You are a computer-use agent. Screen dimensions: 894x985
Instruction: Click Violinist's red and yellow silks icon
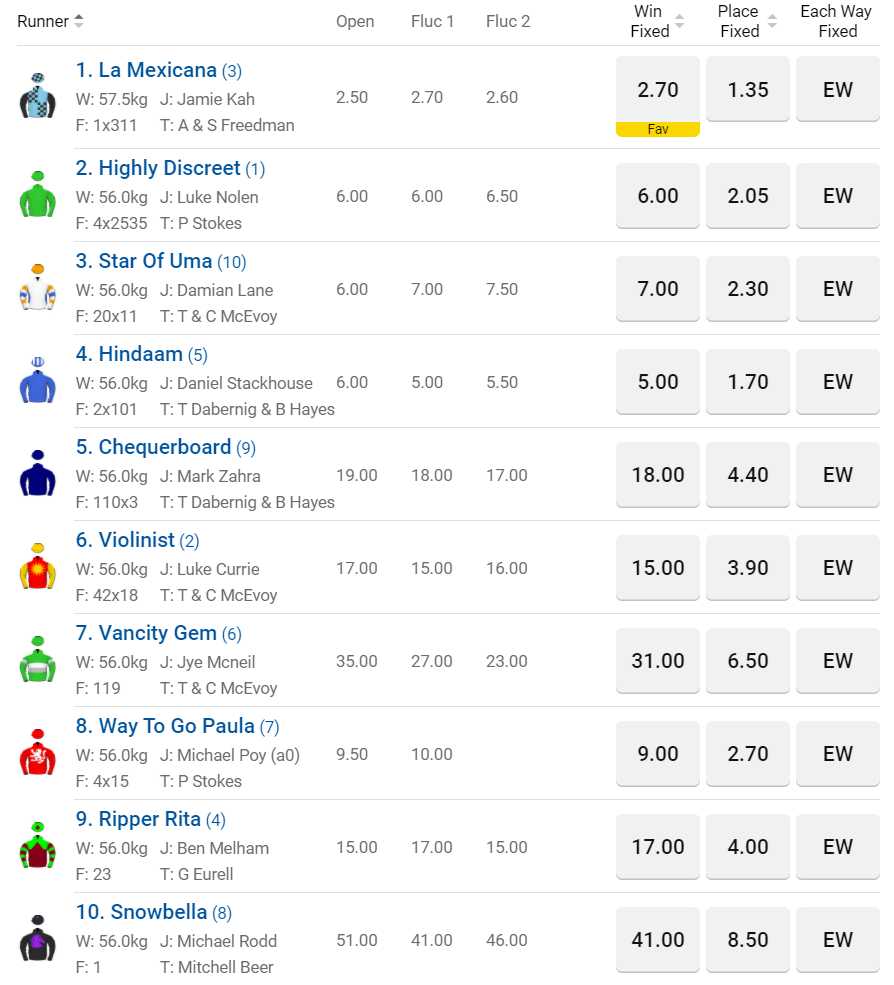(37, 566)
